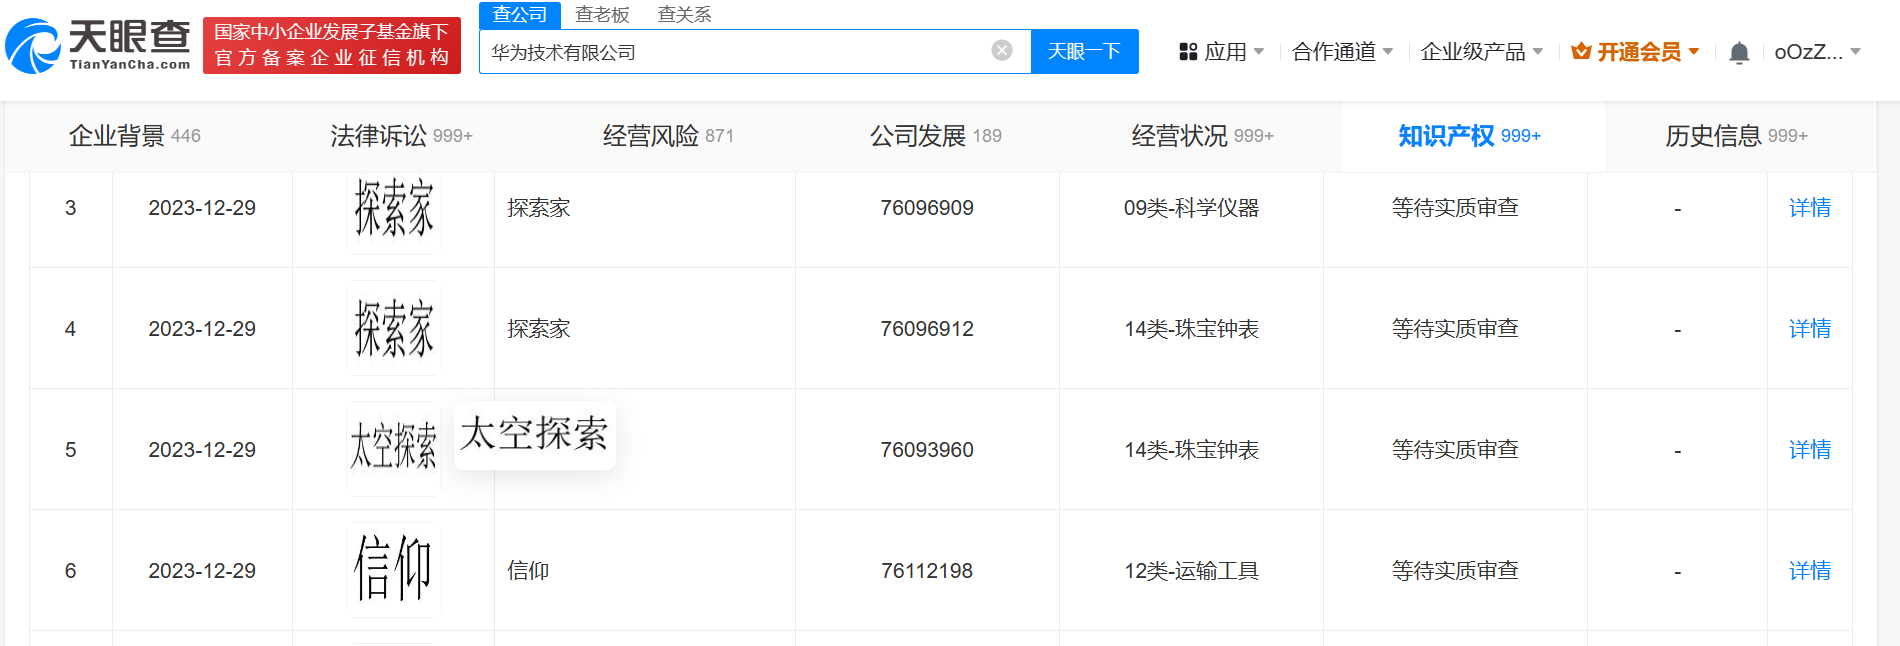Switch to the 查老板 search tab
Image resolution: width=1900 pixels, height=646 pixels.
point(602,15)
